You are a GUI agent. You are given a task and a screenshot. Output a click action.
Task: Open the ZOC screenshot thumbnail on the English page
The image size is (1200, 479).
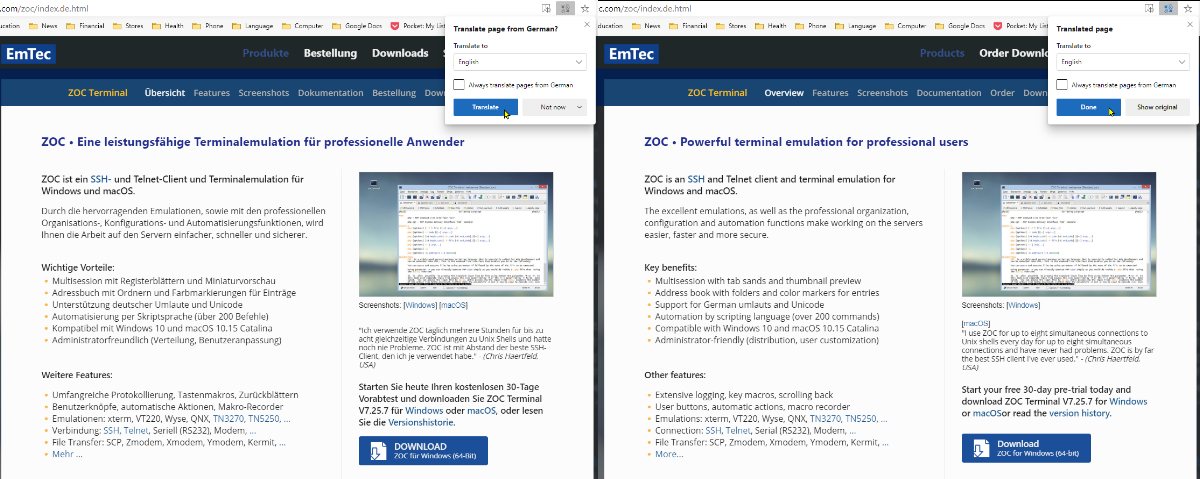coord(1057,234)
